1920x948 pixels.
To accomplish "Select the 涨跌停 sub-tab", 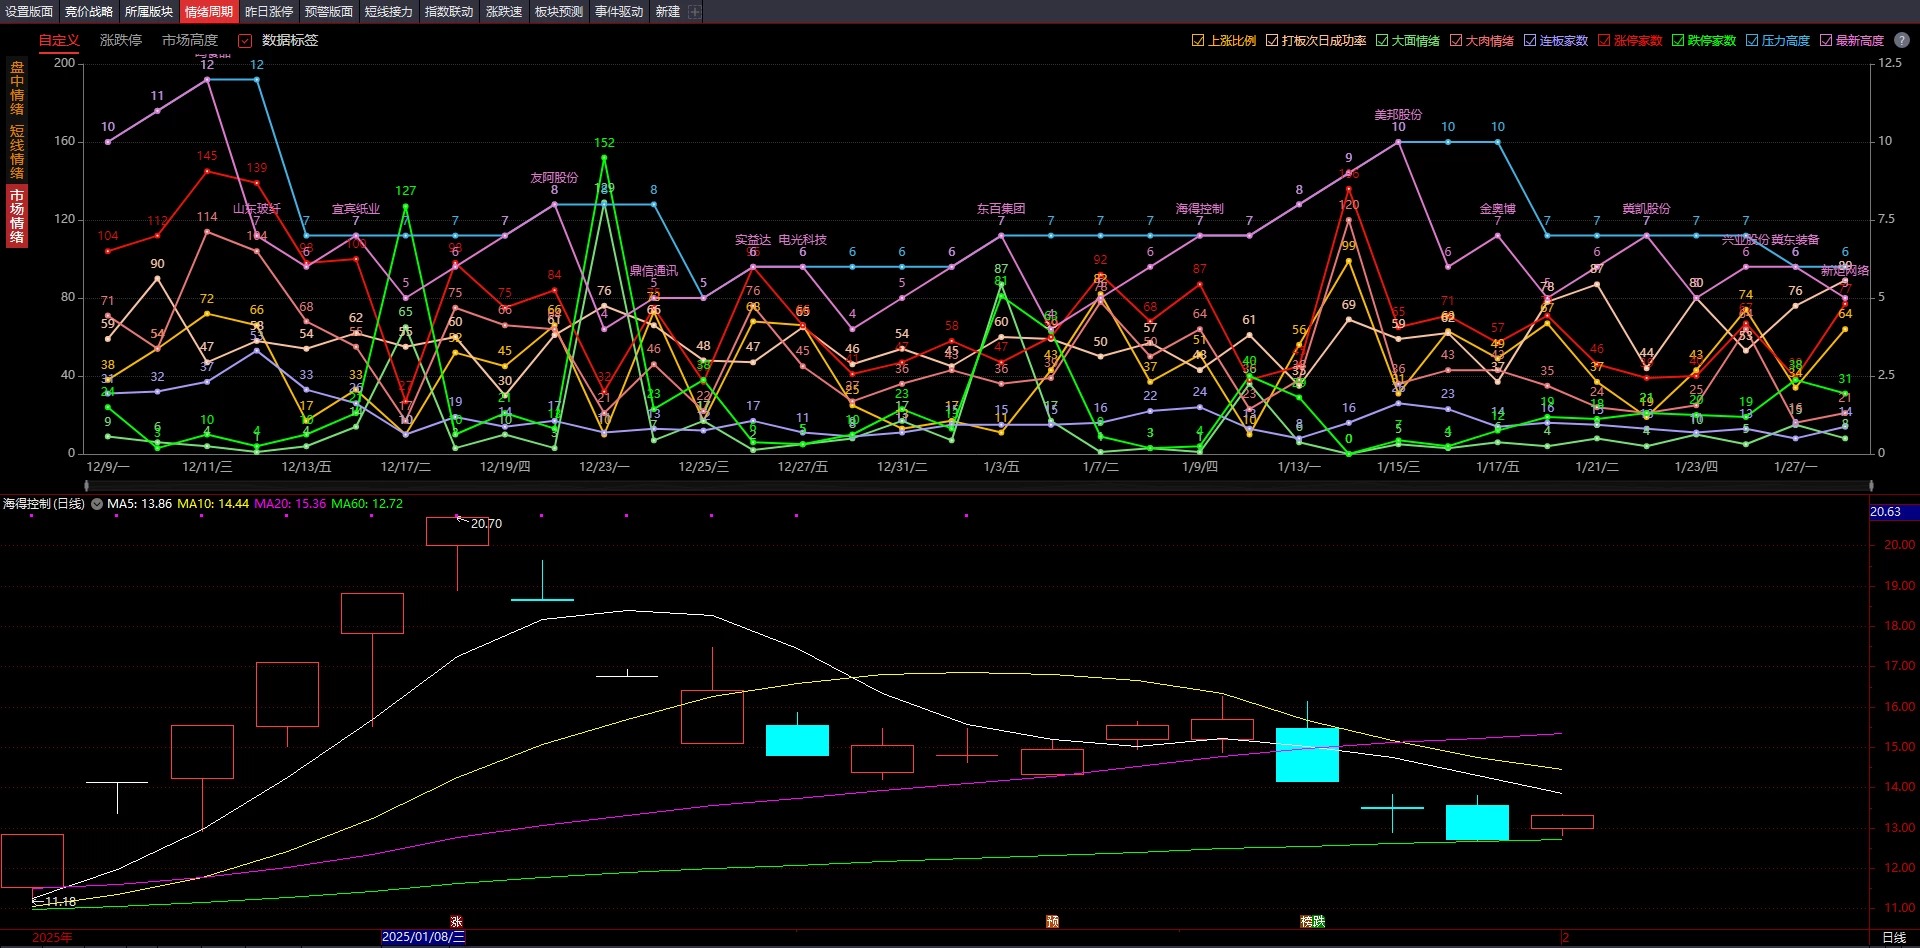I will coord(121,41).
